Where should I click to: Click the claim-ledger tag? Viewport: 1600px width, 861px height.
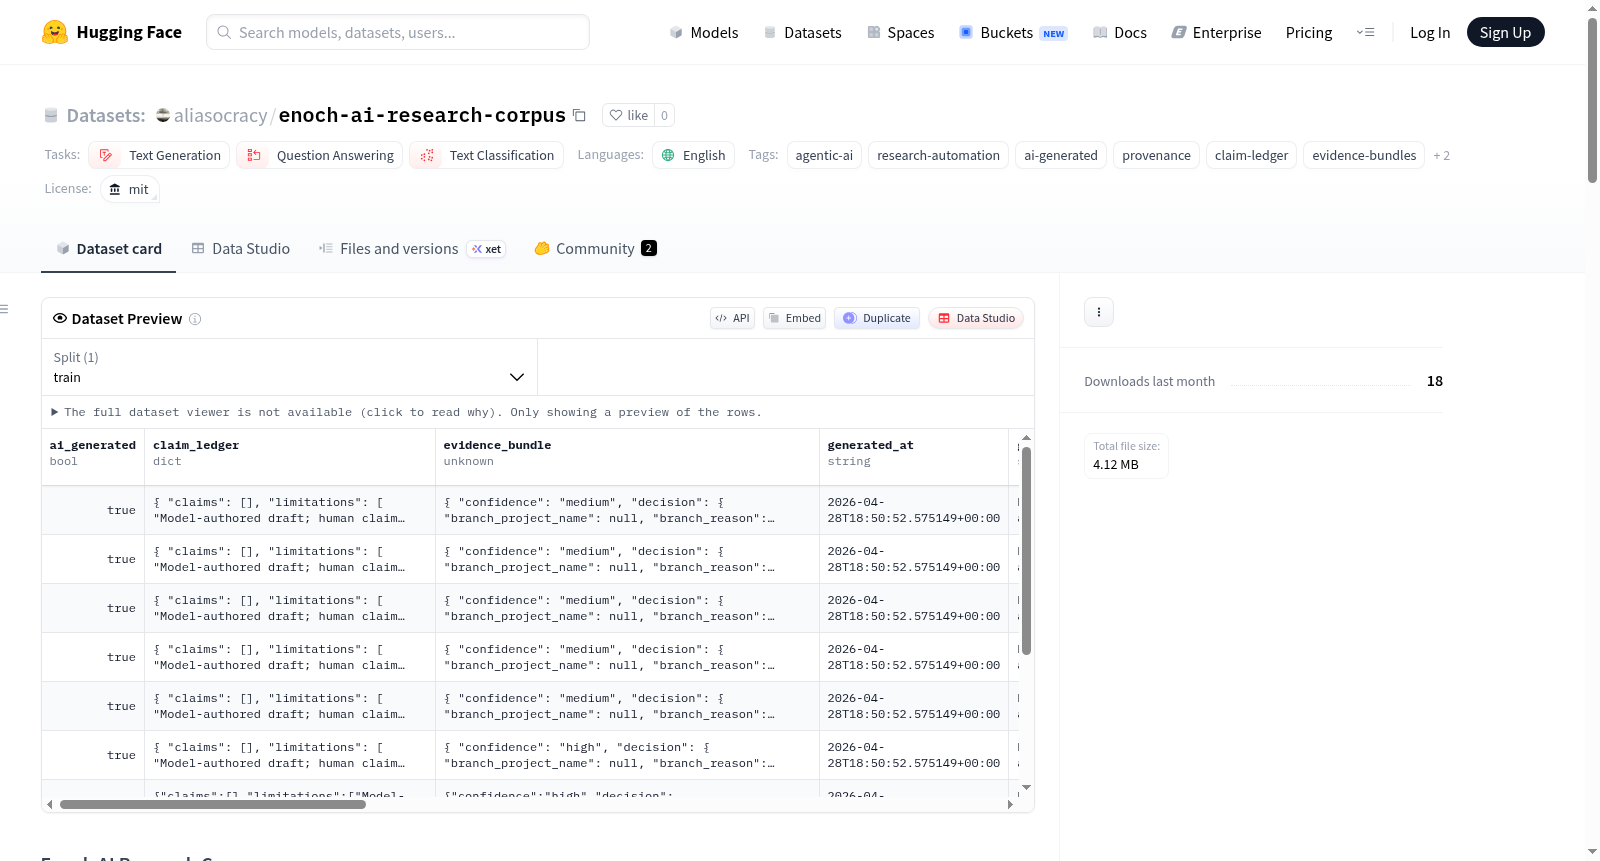[x=1251, y=155]
